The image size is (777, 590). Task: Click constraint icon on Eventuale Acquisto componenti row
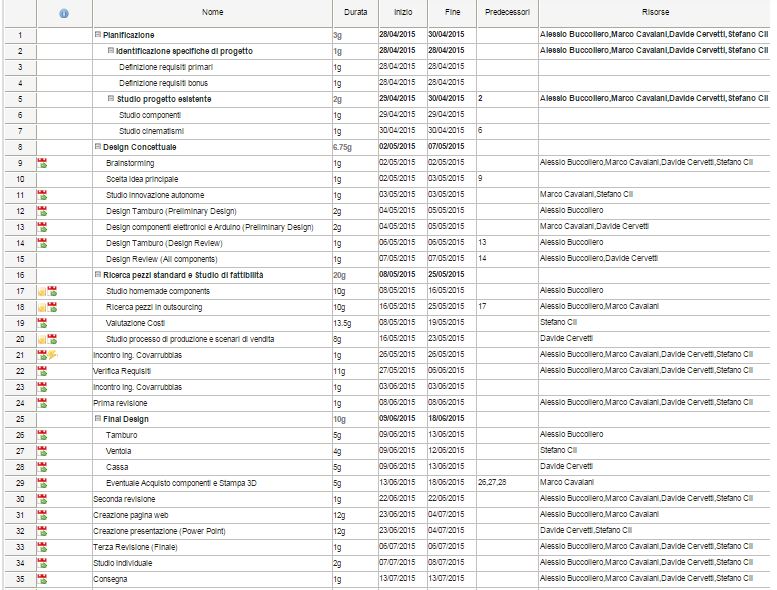click(x=42, y=483)
